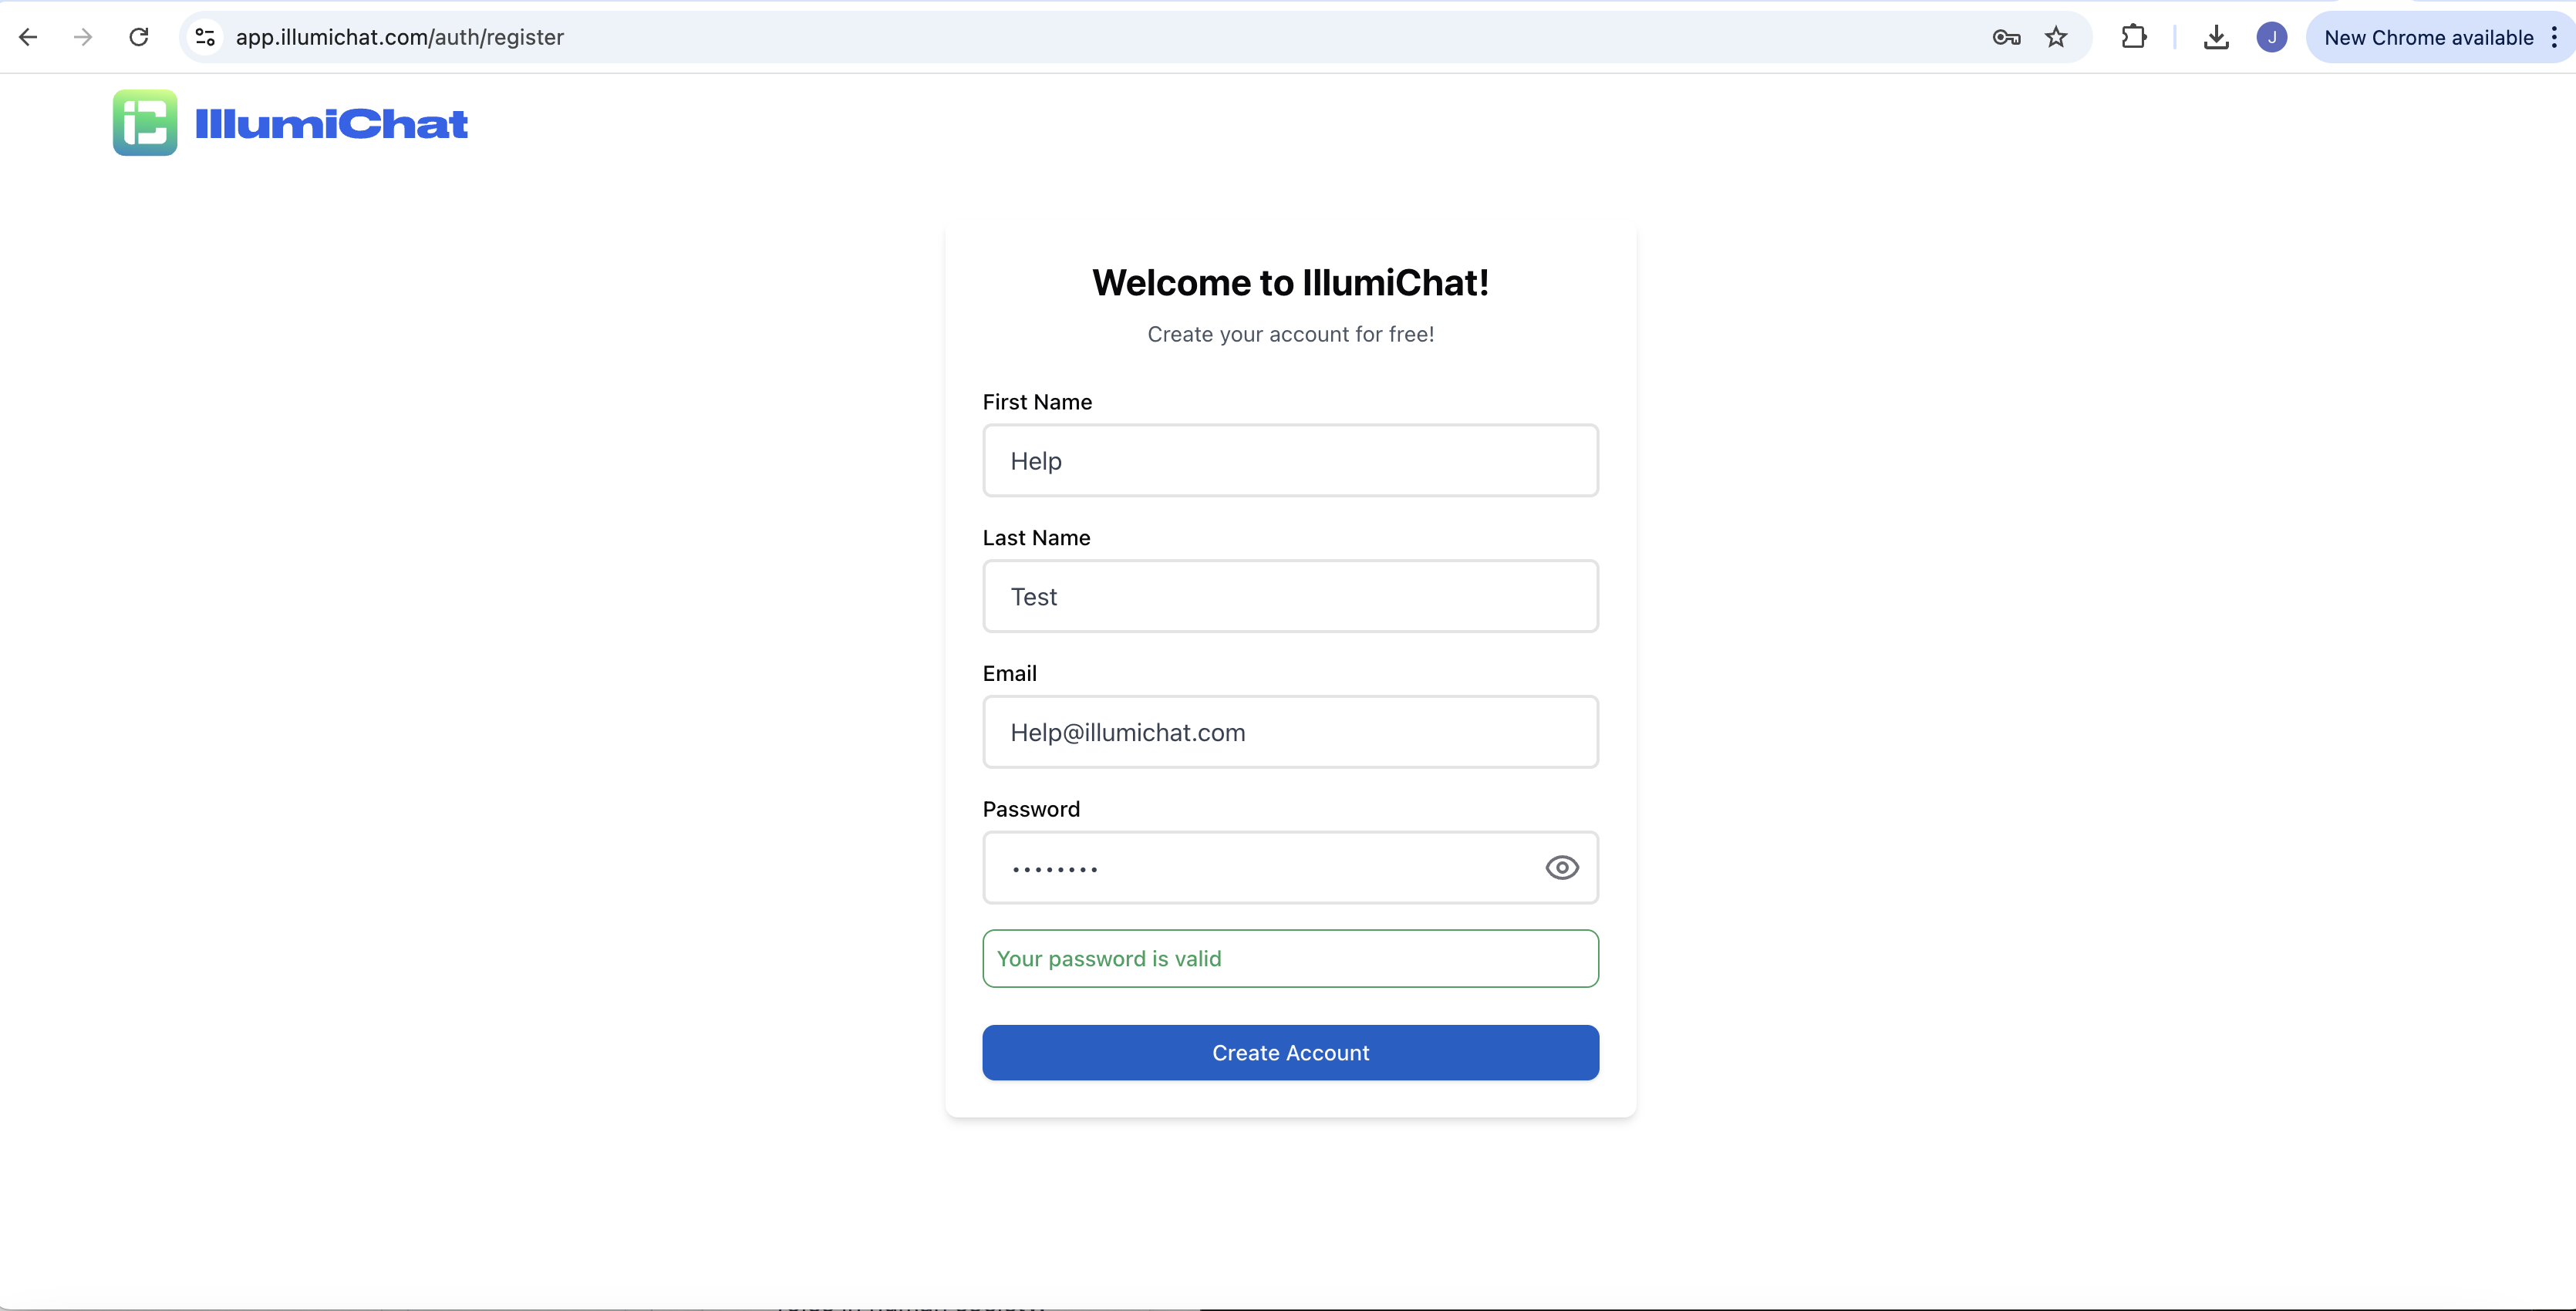Screen dimensions: 2576x1311
Task: Bookmark this page with the star
Action: 2056,37
